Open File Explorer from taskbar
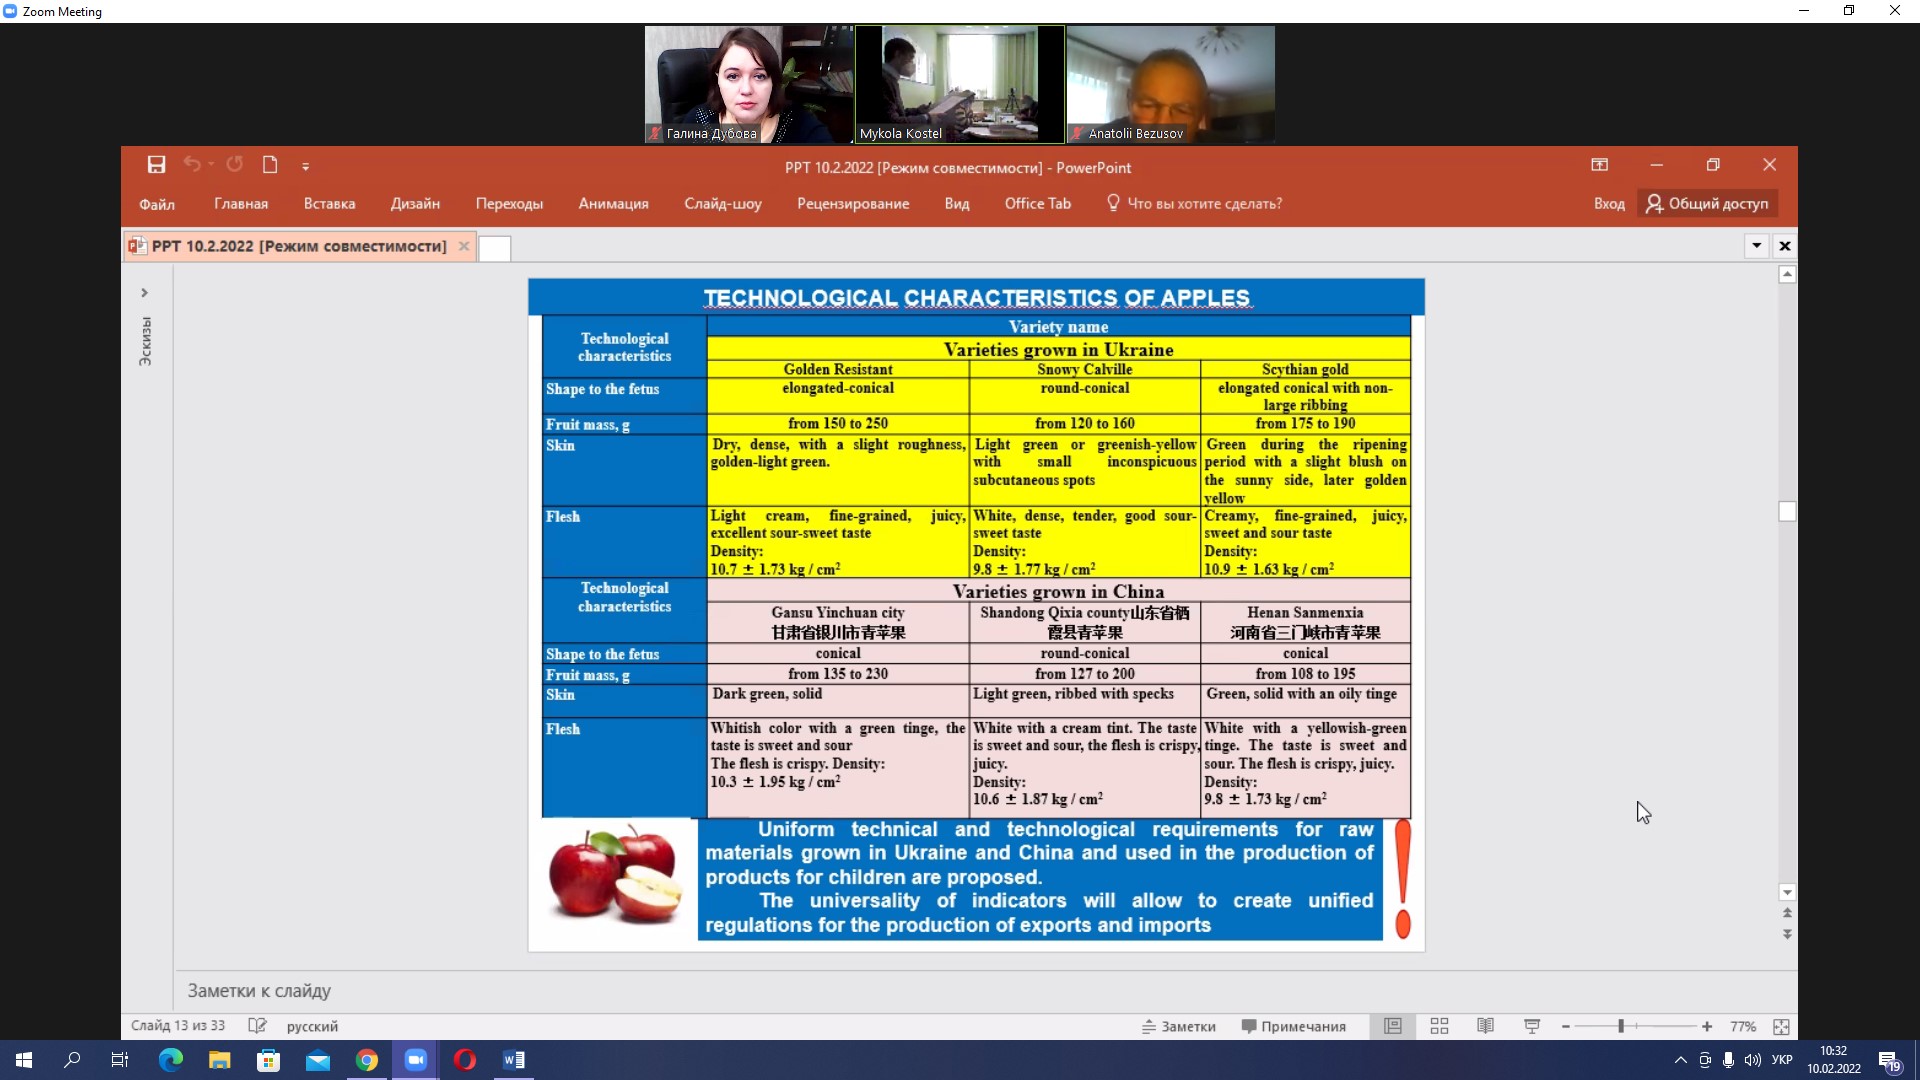The width and height of the screenshot is (1920, 1080). pyautogui.click(x=220, y=1060)
